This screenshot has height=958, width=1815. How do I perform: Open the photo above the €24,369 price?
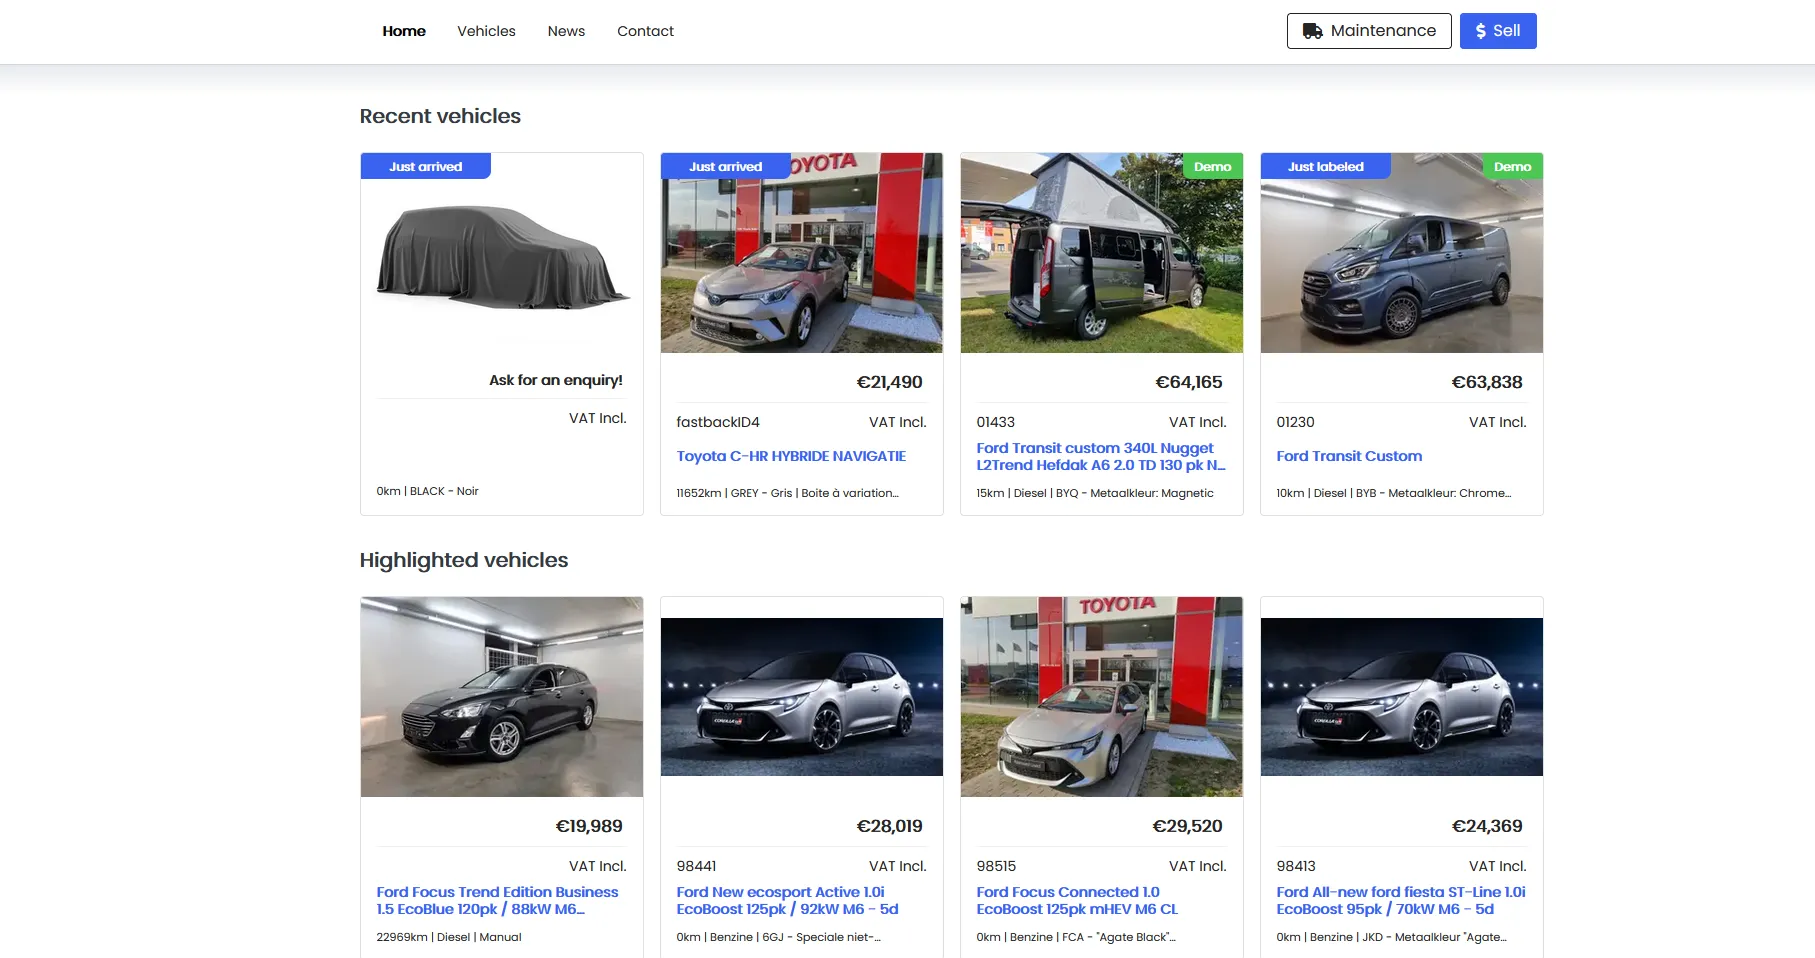click(1402, 697)
